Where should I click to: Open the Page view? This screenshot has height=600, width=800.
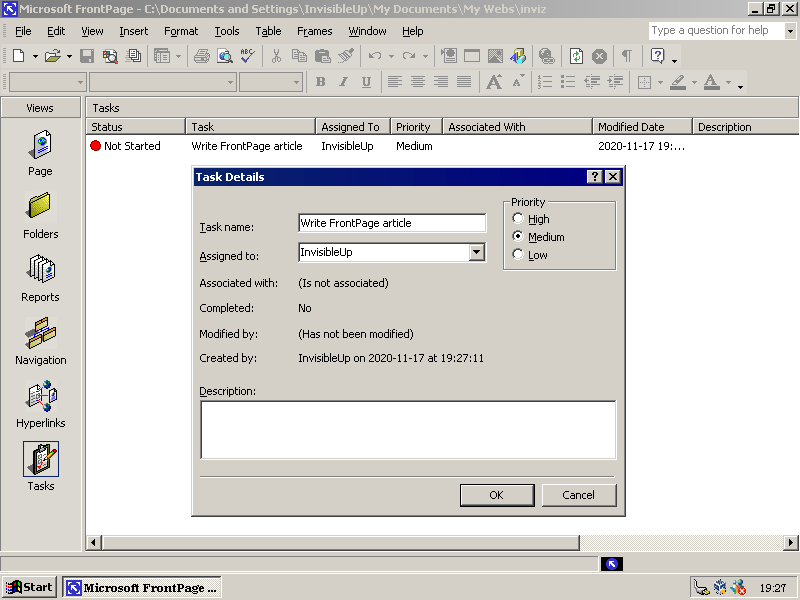click(40, 153)
